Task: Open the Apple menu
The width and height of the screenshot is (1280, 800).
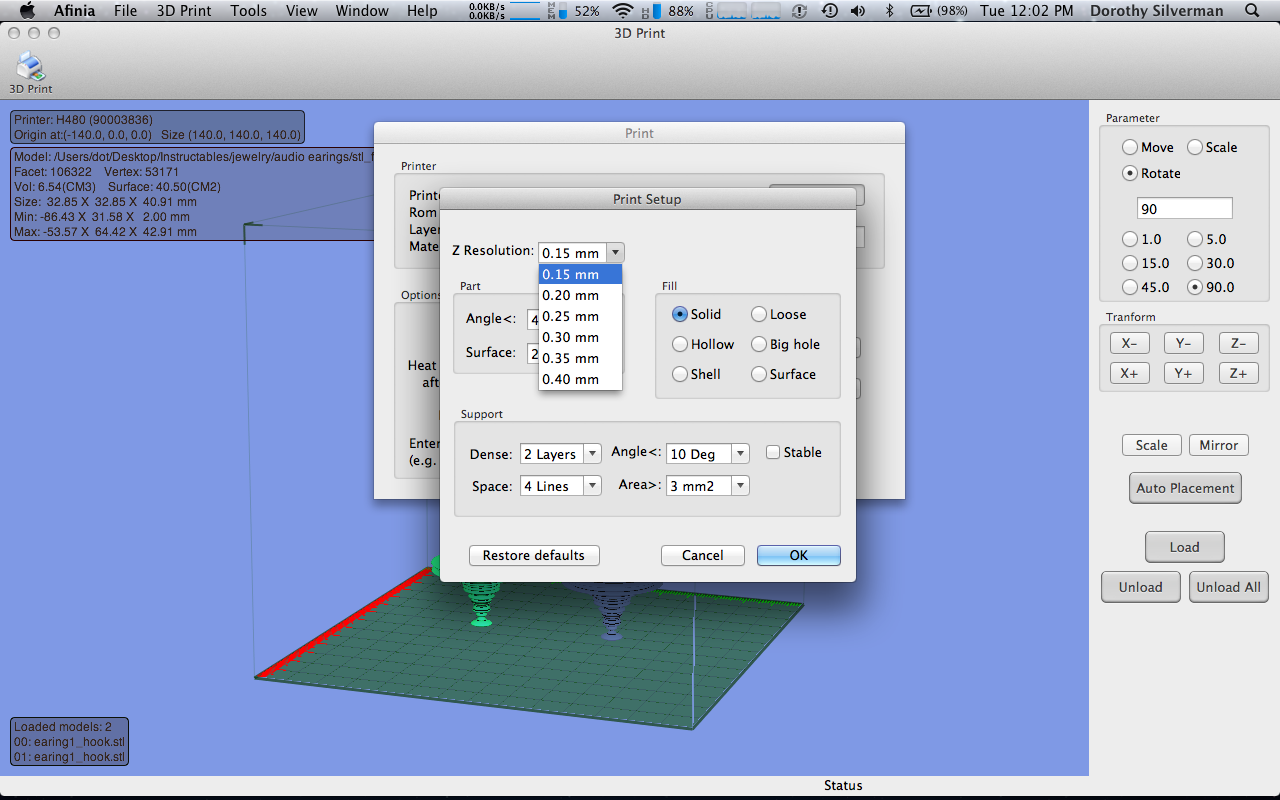Action: 27,11
